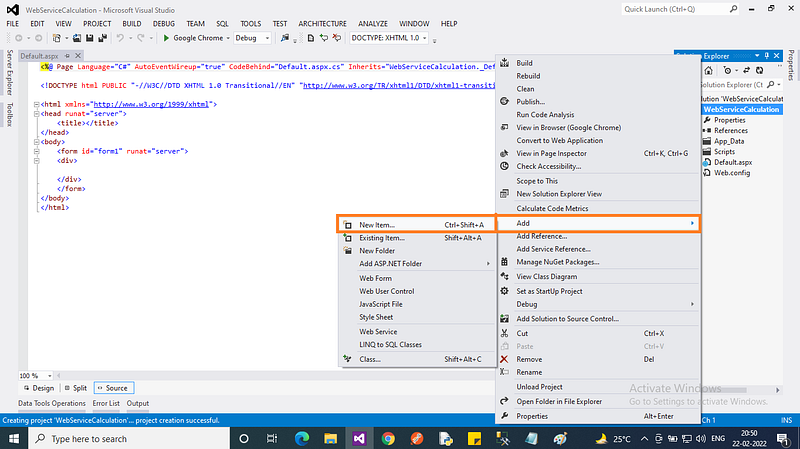Select Manage NuGet Packages...
Viewport: 800px width, 449px height.
598,262
